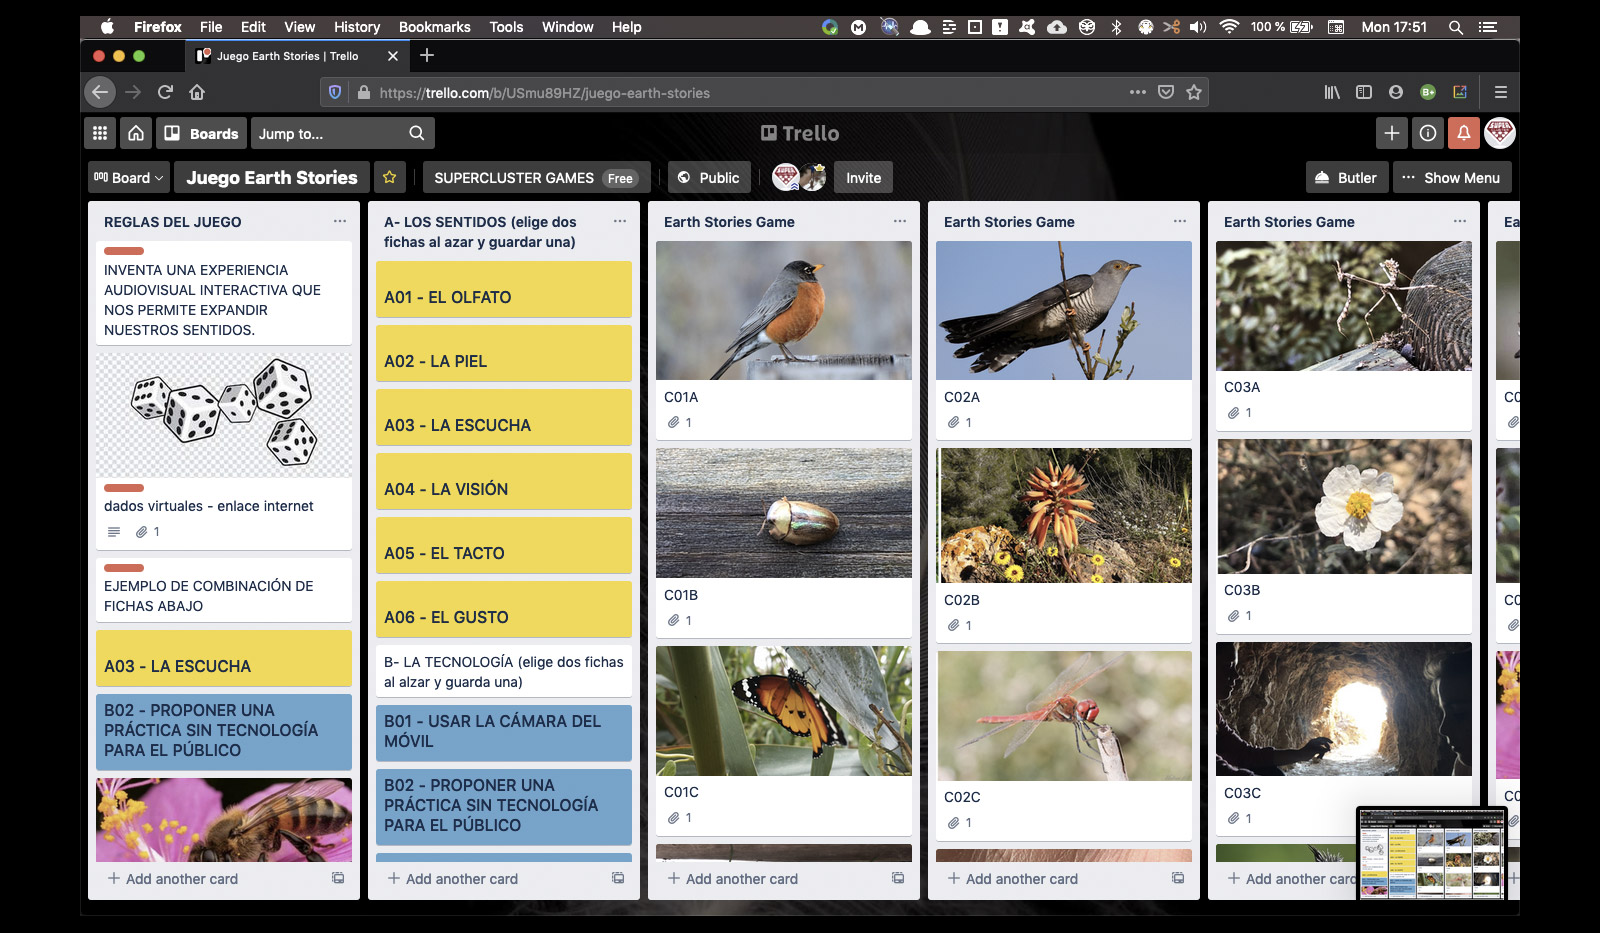Image resolution: width=1600 pixels, height=933 pixels.
Task: Open list actions menu above card C02A
Action: [1180, 221]
